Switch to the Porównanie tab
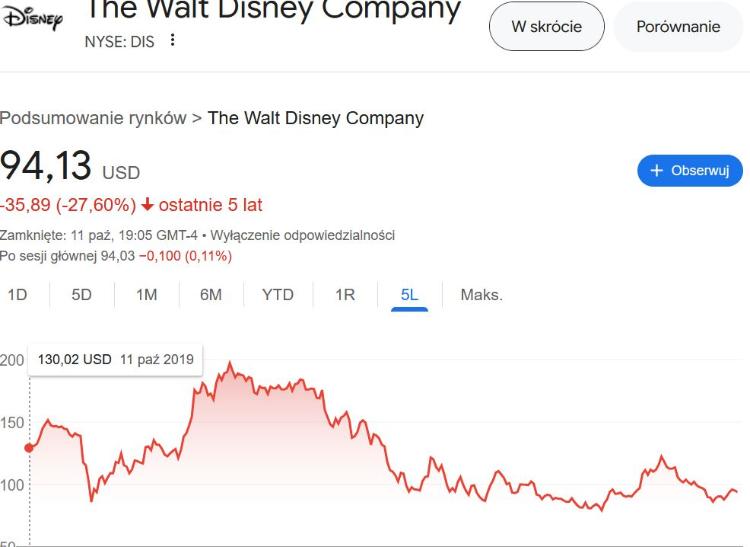The image size is (750, 547). tap(678, 27)
